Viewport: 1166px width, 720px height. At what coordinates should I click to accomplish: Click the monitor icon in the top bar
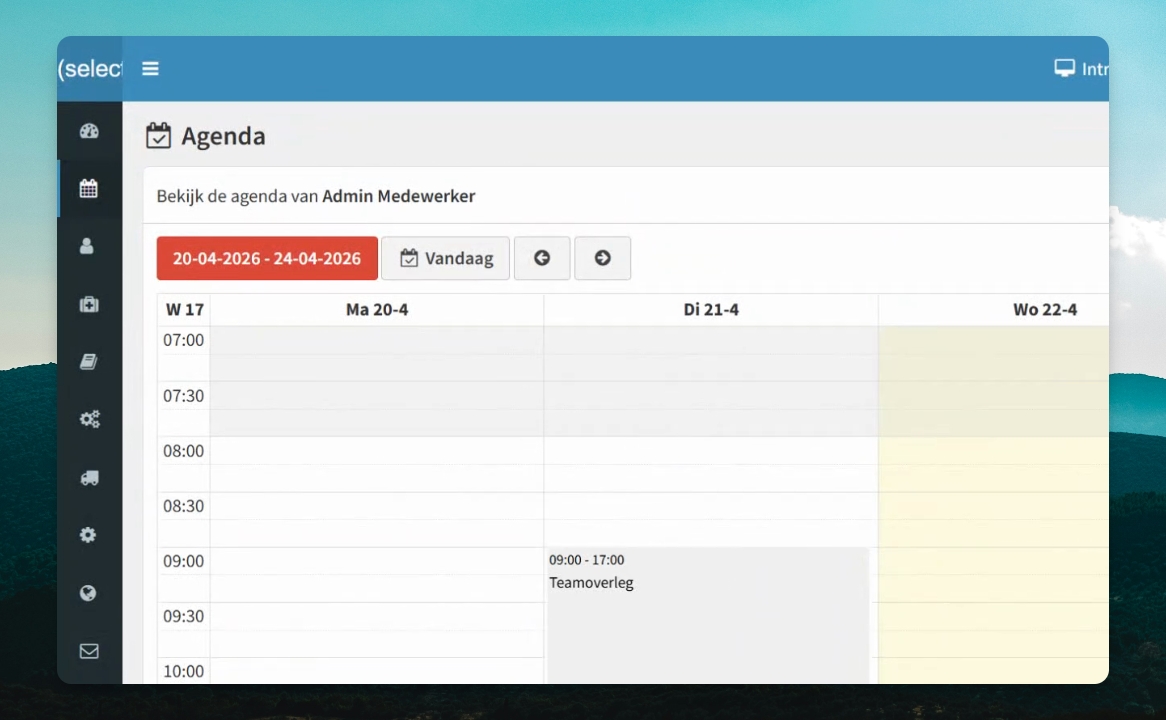coord(1064,68)
